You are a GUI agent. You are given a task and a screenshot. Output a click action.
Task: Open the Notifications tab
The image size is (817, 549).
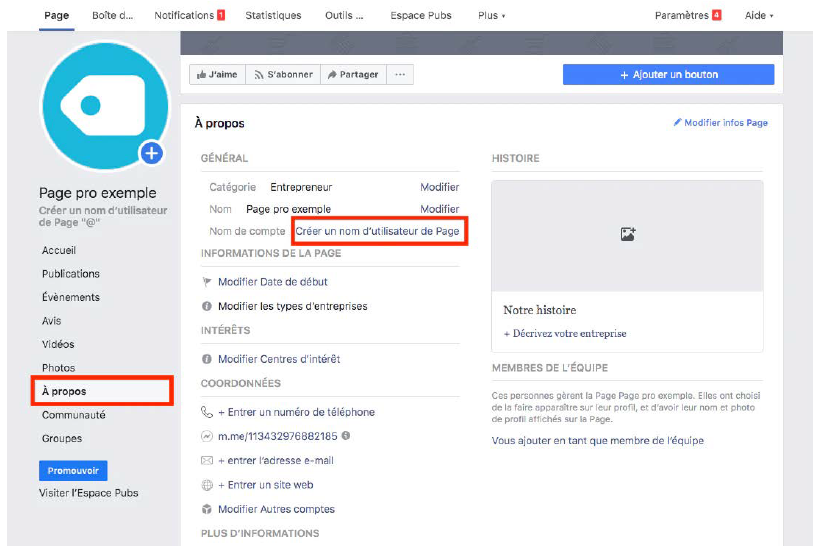[x=189, y=16]
